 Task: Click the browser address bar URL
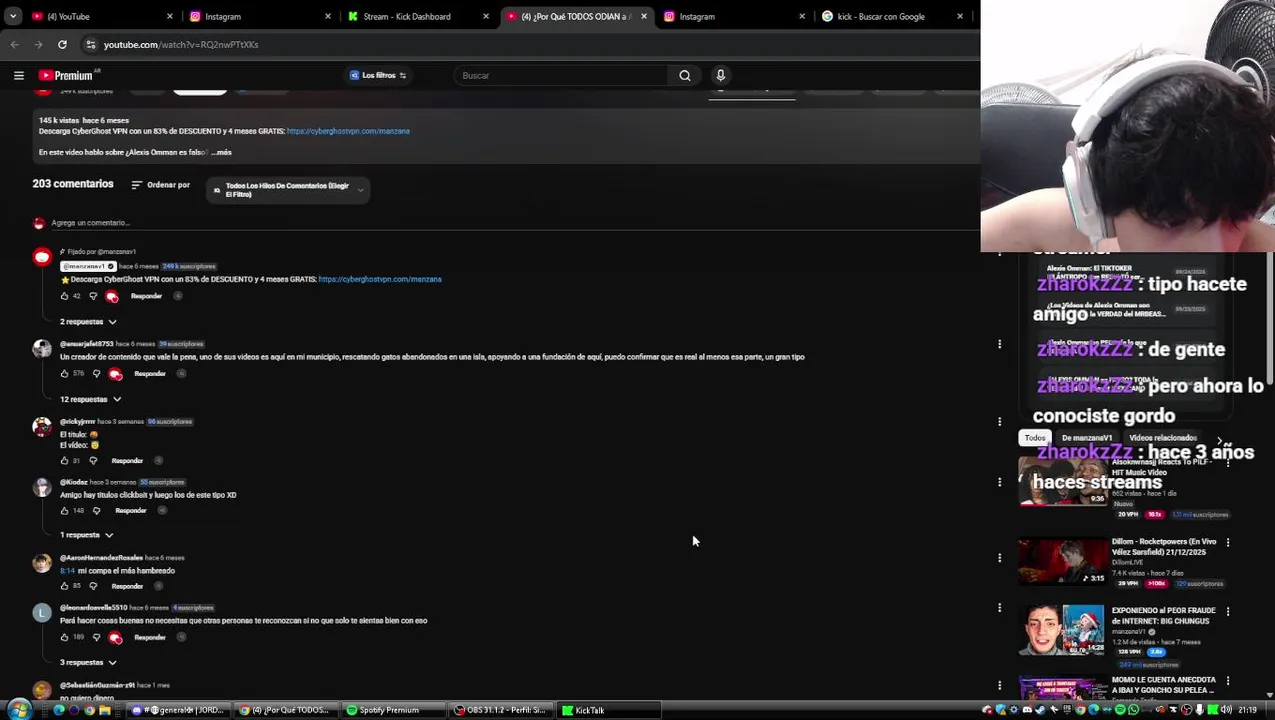(x=181, y=44)
